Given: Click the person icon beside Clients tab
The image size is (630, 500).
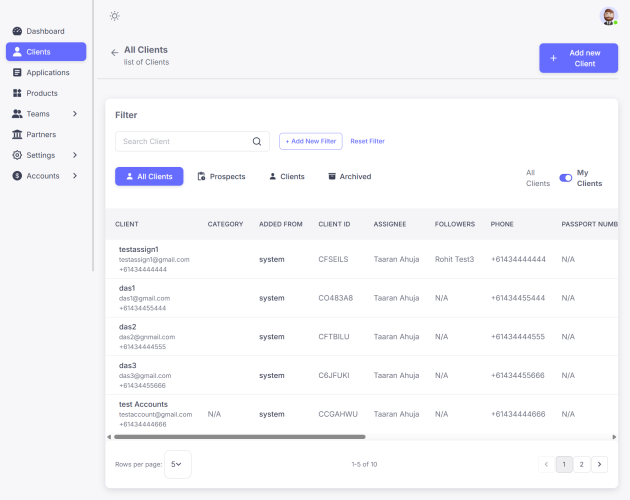Looking at the screenshot, I should [272, 176].
